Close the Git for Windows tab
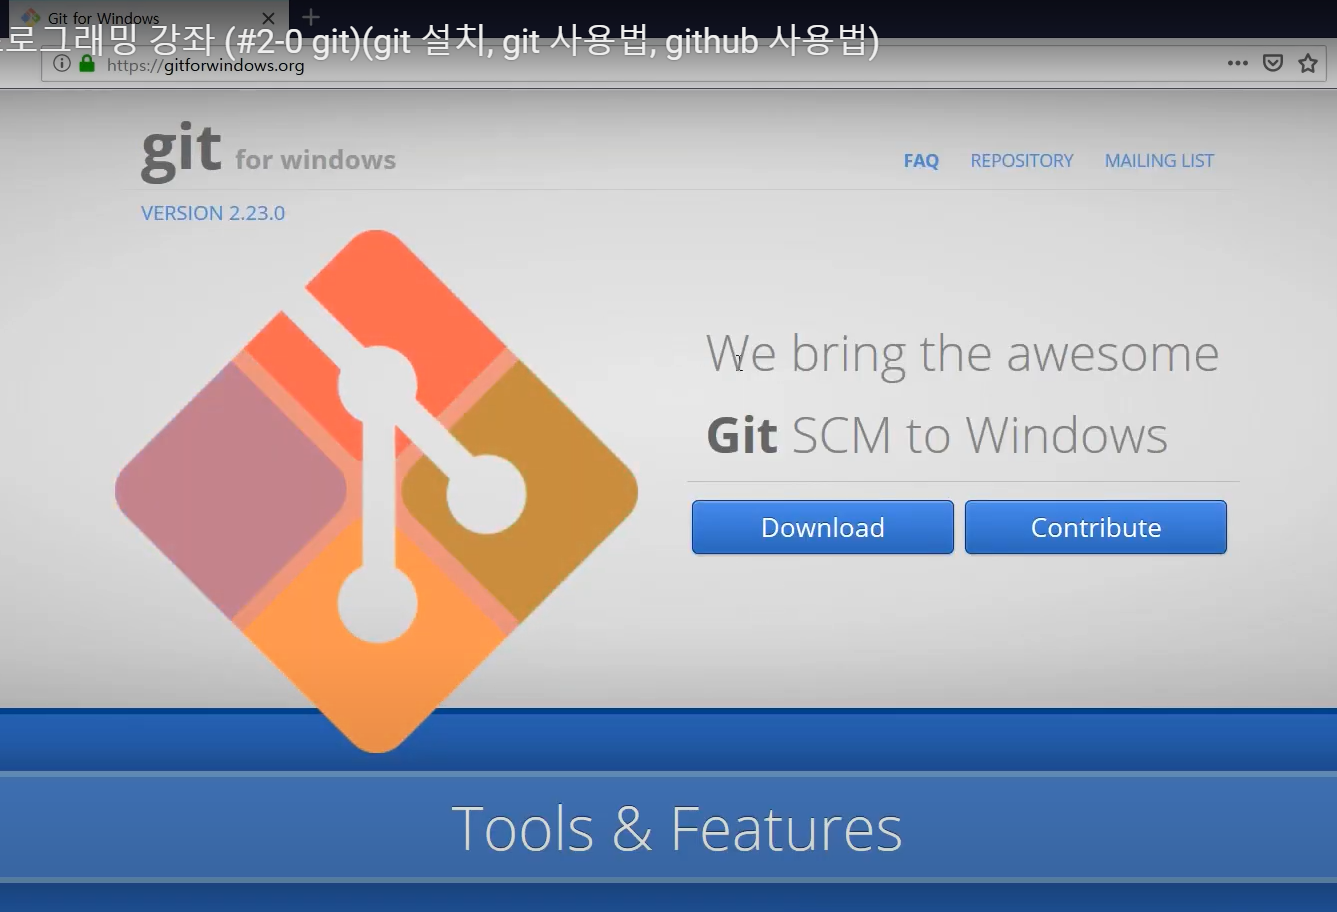This screenshot has width=1337, height=912. [x=268, y=18]
